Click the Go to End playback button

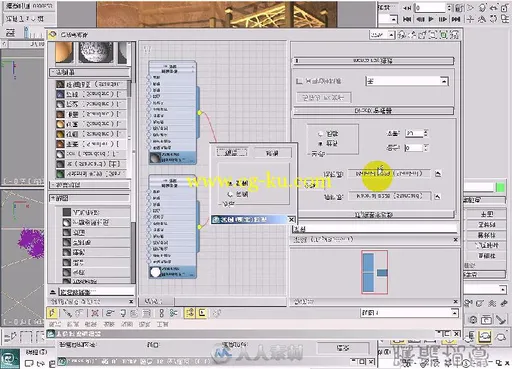[456, 19]
